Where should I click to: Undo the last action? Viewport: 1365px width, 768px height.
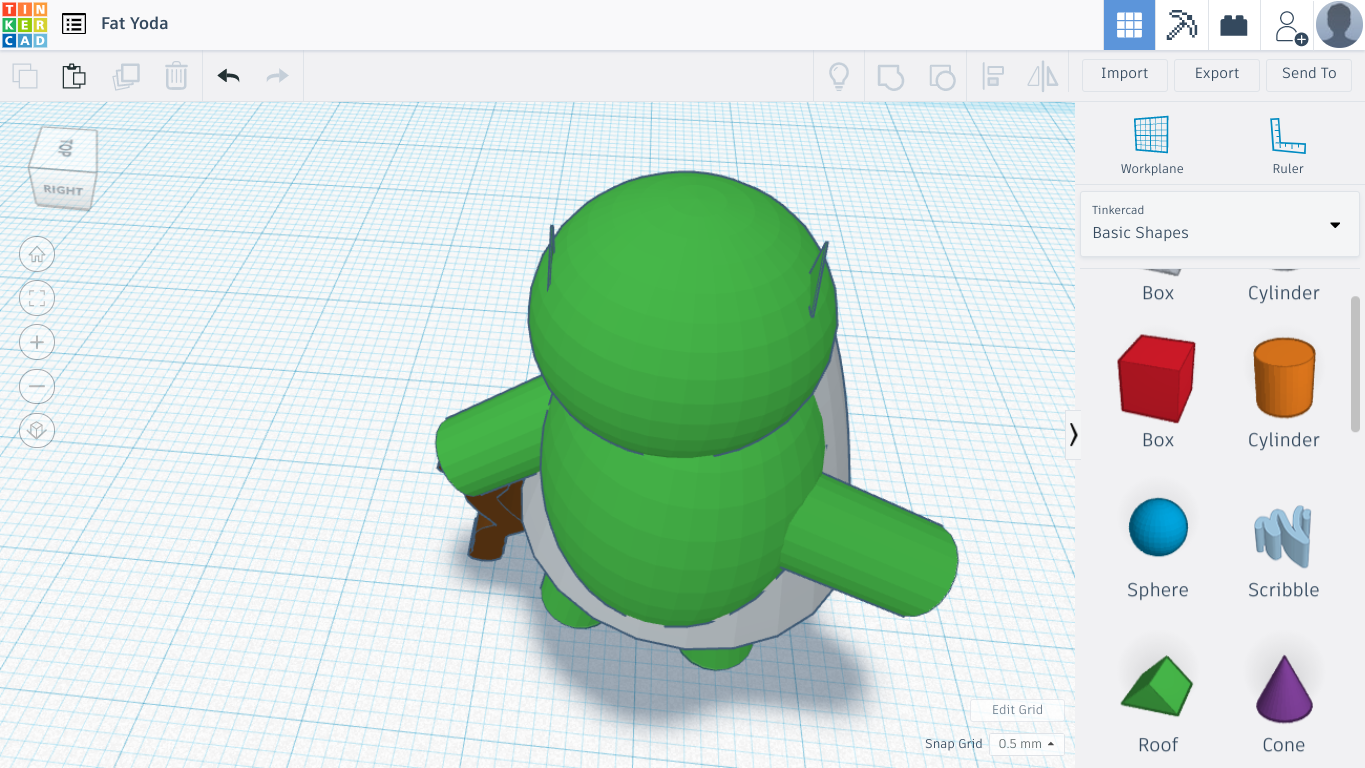(x=229, y=76)
